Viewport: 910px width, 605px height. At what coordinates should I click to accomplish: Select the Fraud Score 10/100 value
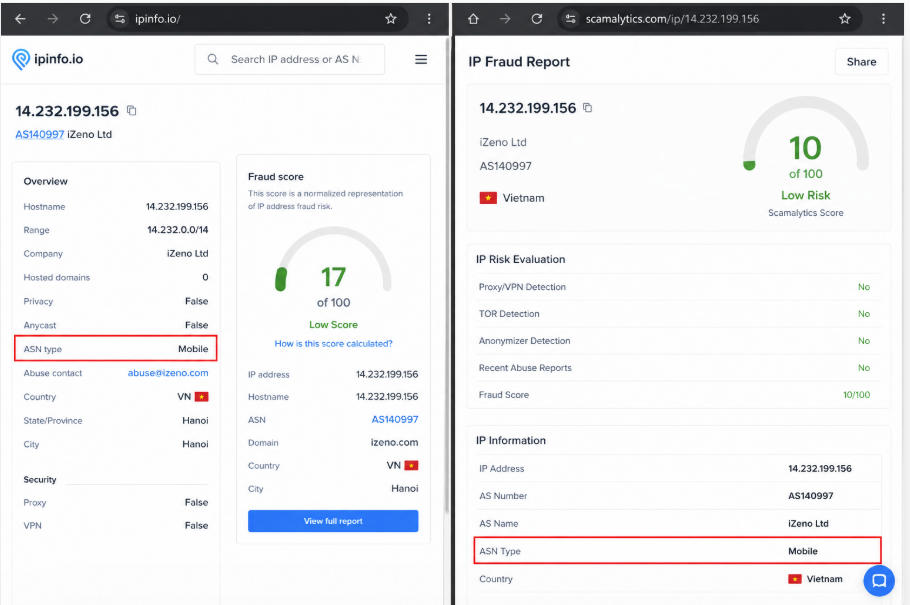[857, 395]
